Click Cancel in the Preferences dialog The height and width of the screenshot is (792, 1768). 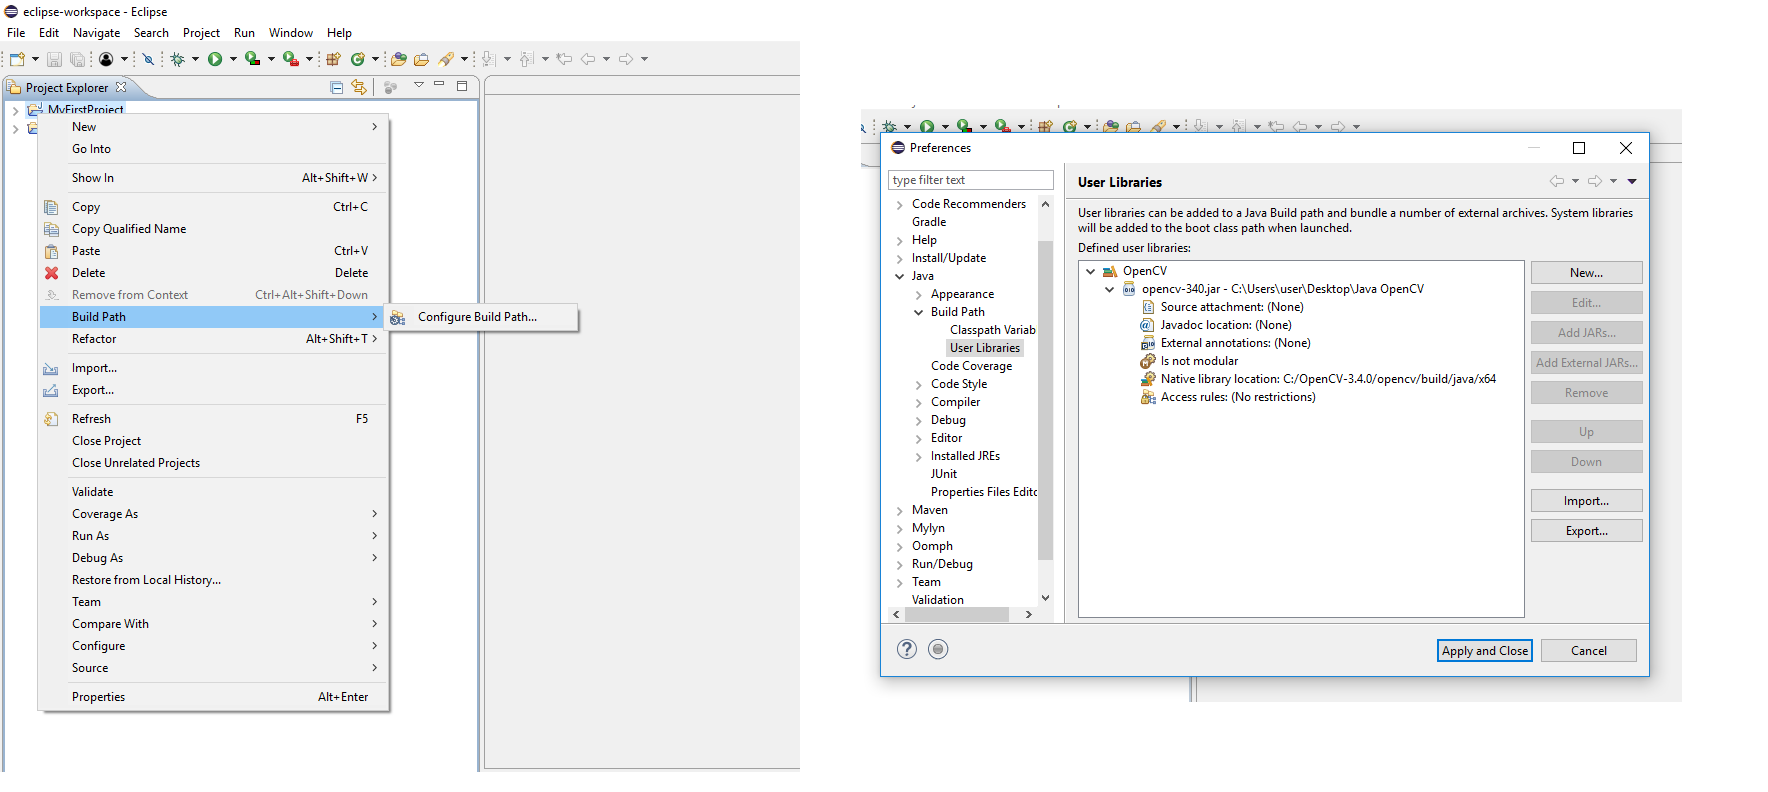point(1588,651)
